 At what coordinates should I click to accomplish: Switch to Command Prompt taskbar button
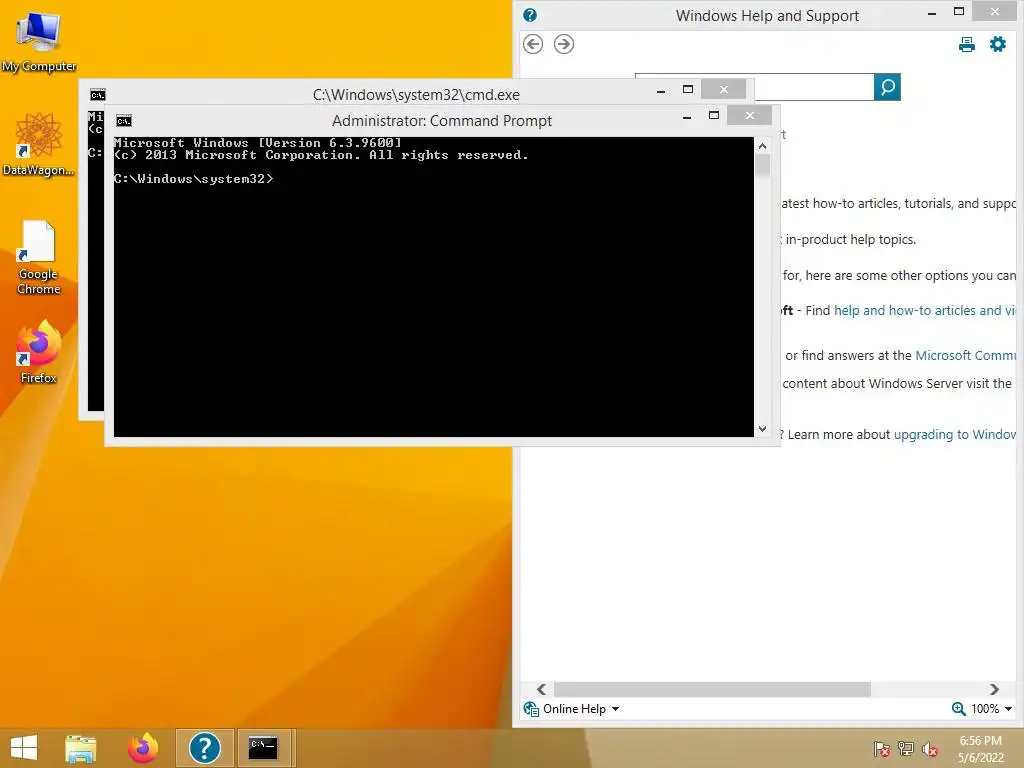pyautogui.click(x=263, y=748)
